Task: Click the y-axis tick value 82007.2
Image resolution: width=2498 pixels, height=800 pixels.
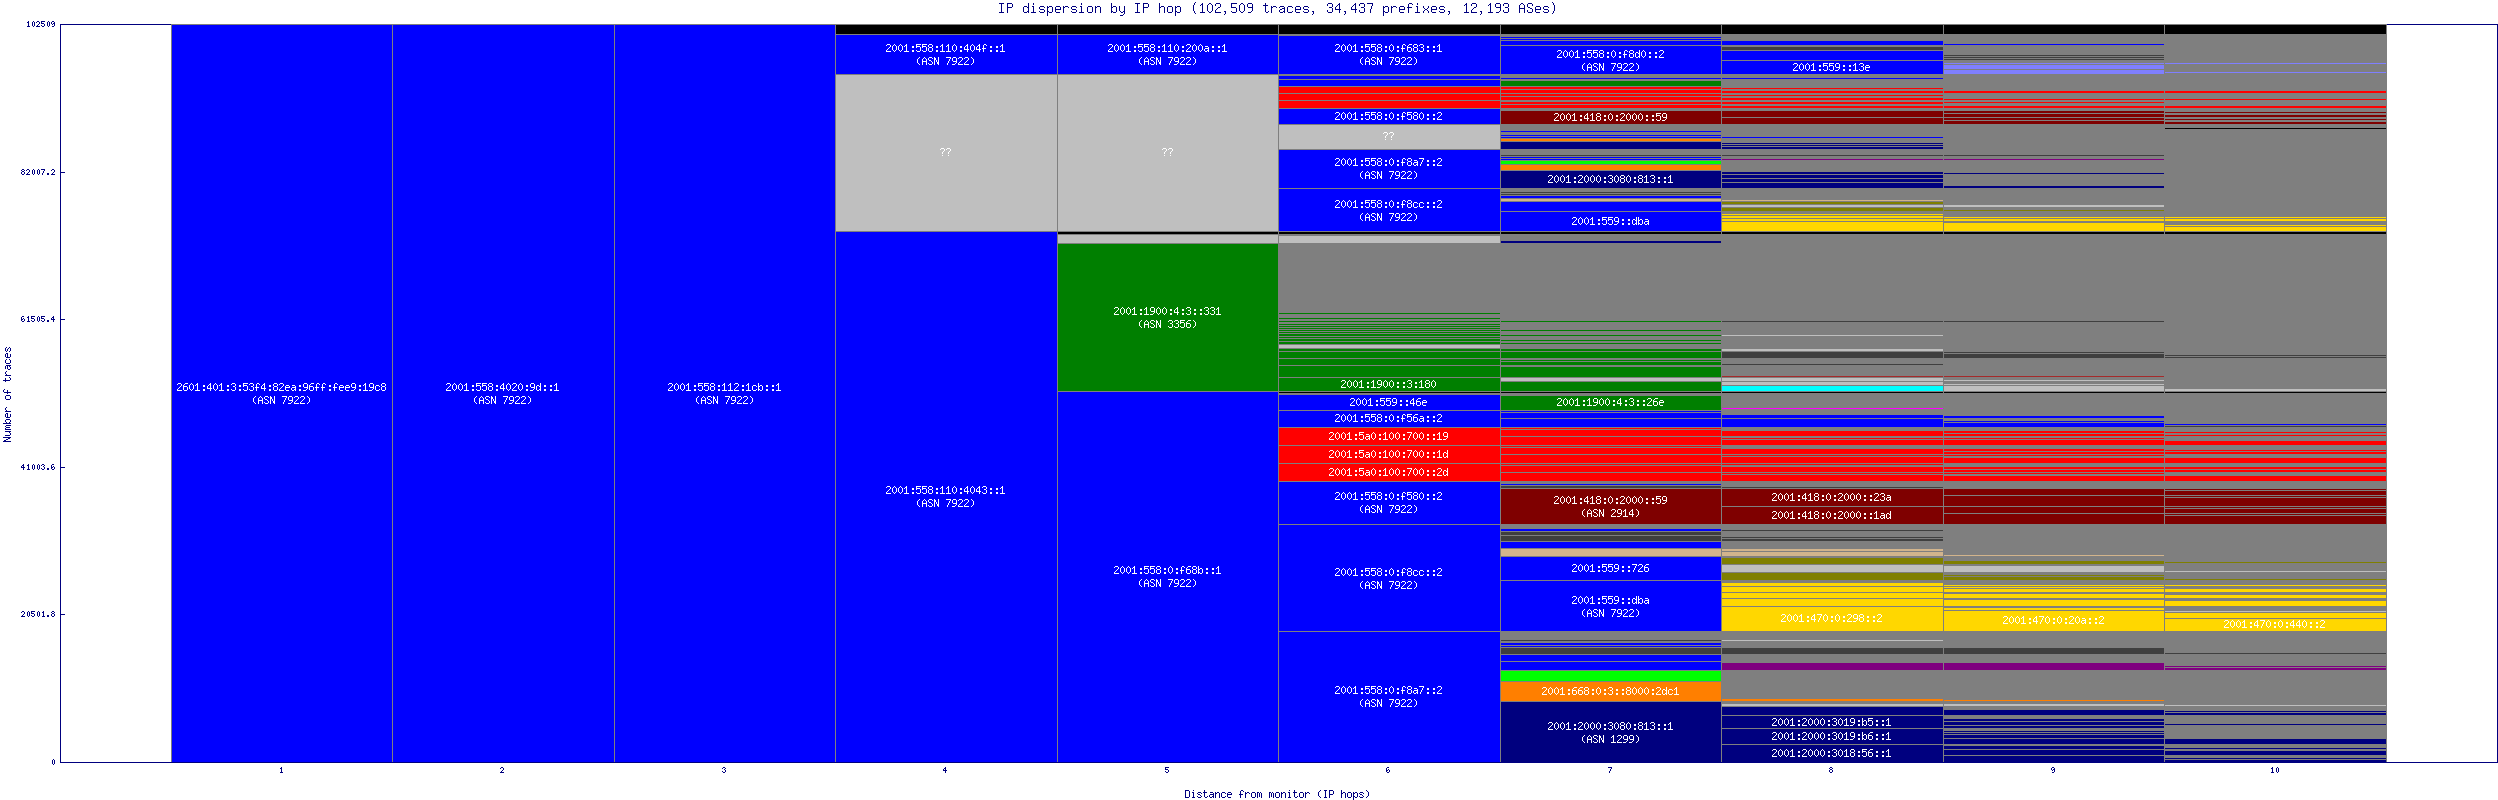Action: pos(38,172)
